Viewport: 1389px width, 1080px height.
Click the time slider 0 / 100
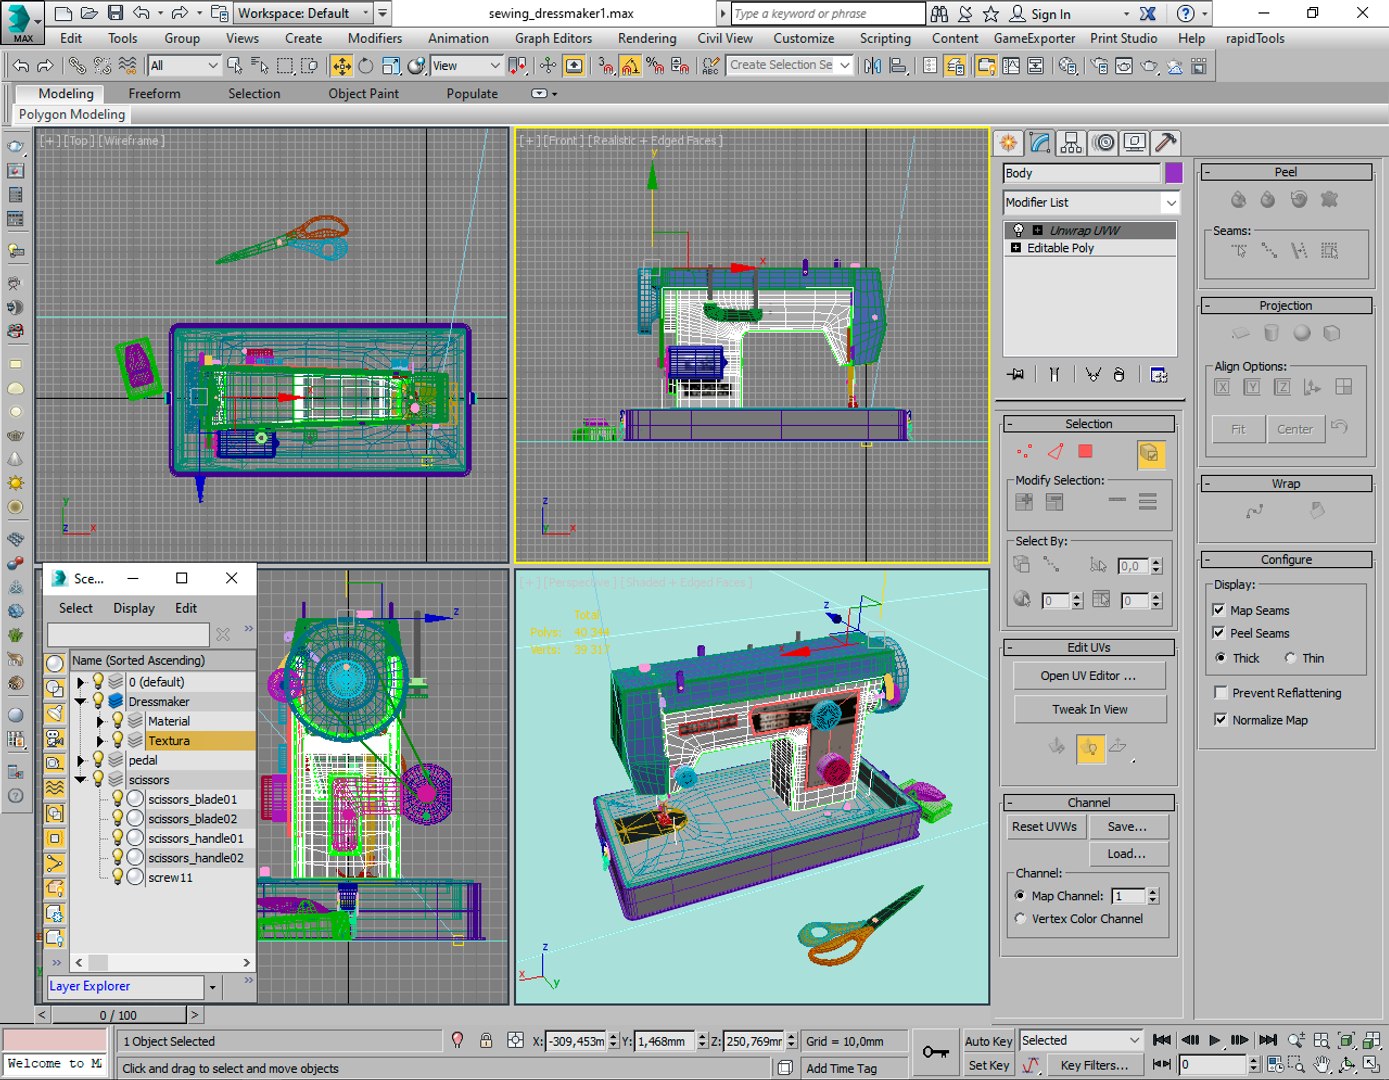click(118, 1015)
